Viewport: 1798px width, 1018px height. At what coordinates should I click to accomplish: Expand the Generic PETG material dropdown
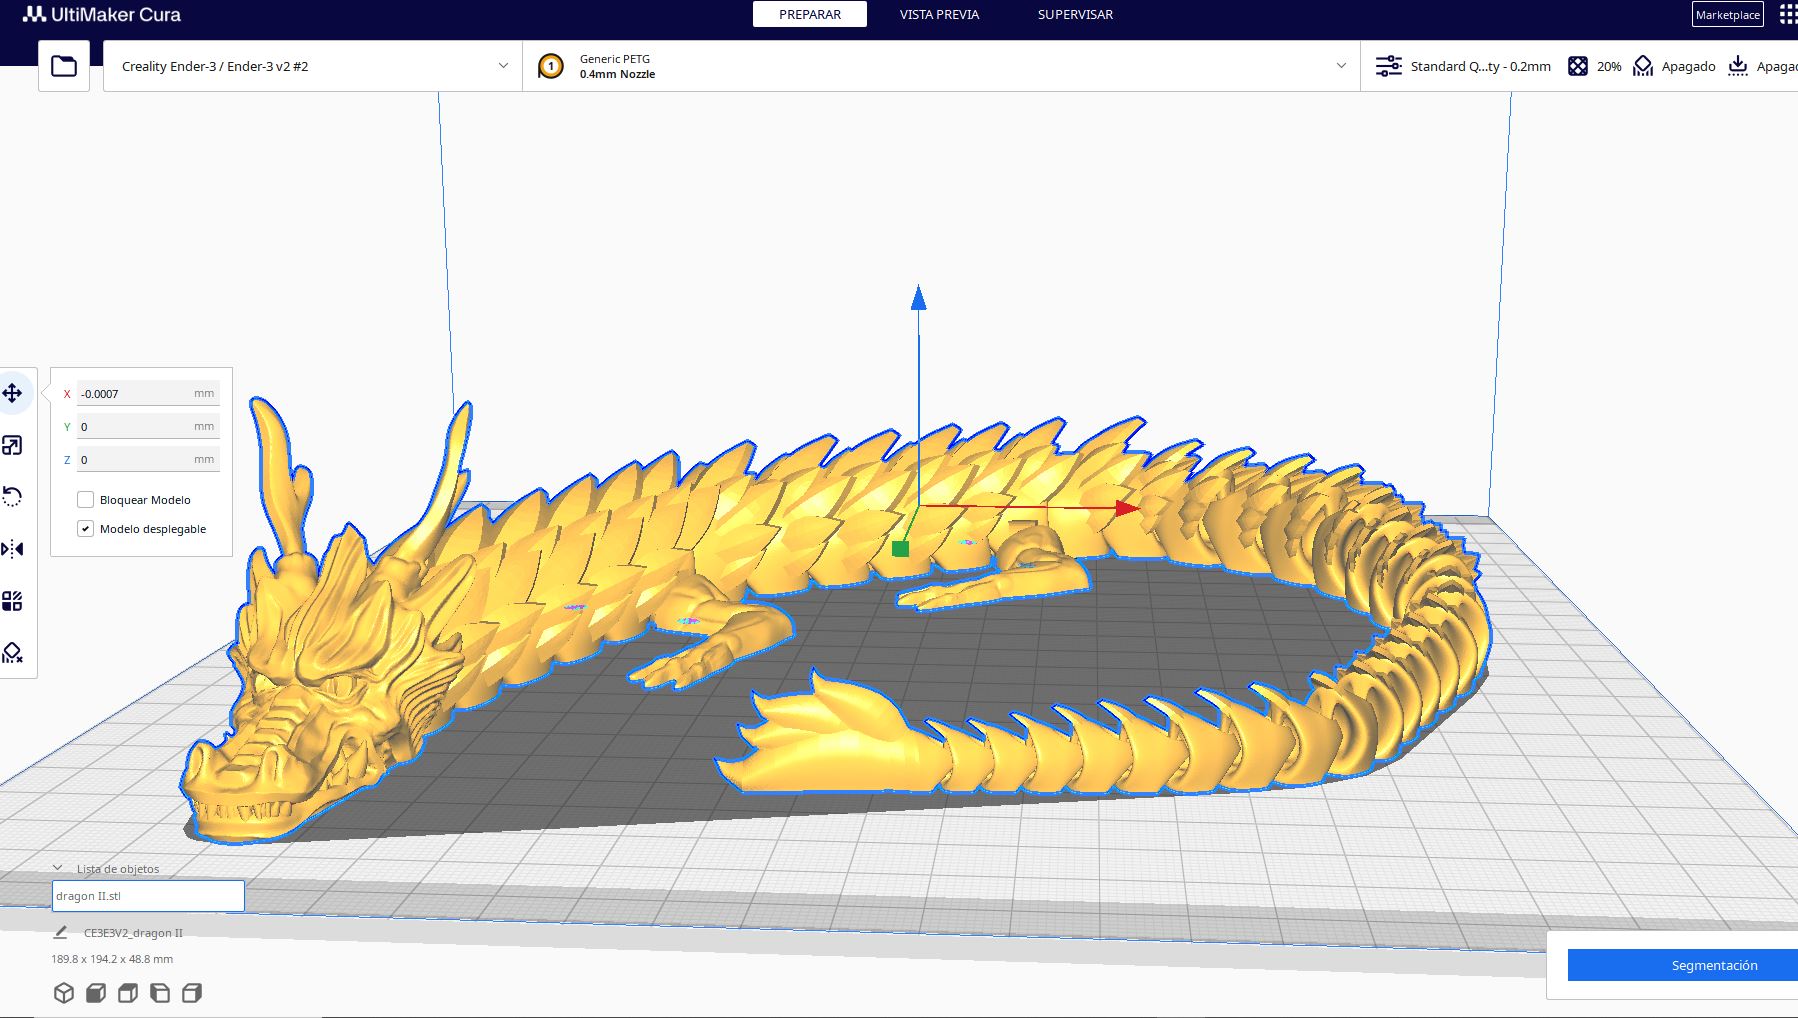(x=941, y=66)
